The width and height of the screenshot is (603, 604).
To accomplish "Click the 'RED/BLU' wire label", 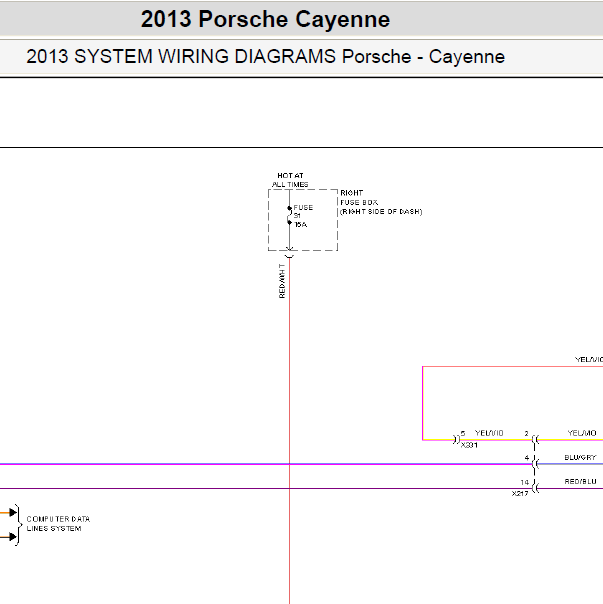I will tap(580, 482).
